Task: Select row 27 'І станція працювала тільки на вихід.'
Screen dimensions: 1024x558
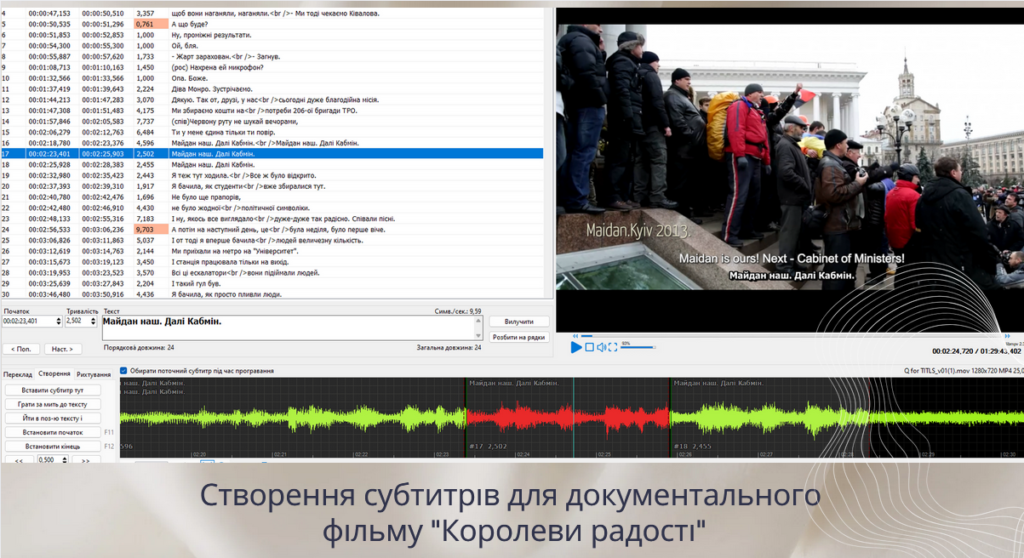Action: pos(272,262)
